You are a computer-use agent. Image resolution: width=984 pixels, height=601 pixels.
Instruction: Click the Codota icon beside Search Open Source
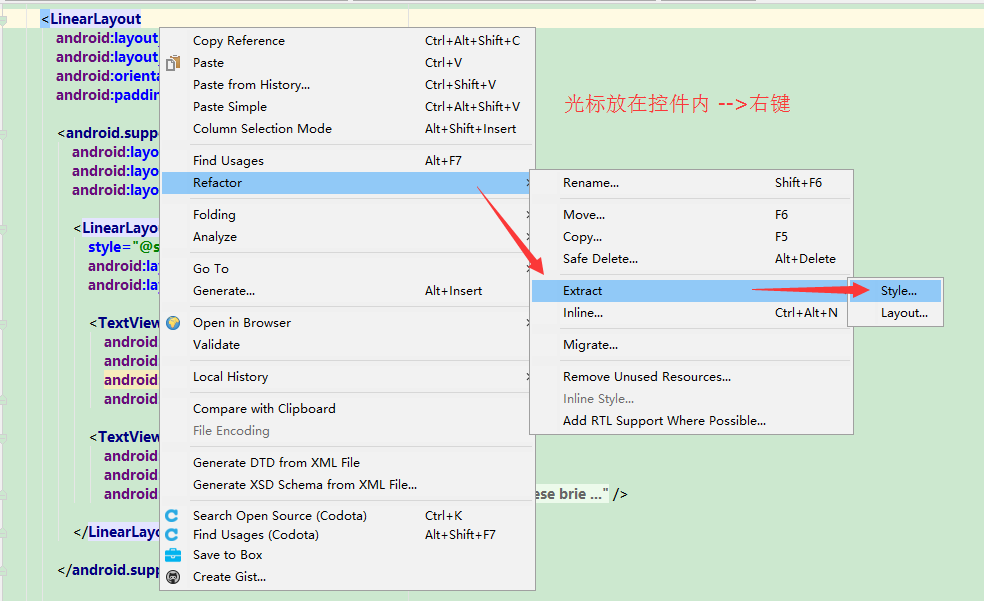click(x=172, y=516)
